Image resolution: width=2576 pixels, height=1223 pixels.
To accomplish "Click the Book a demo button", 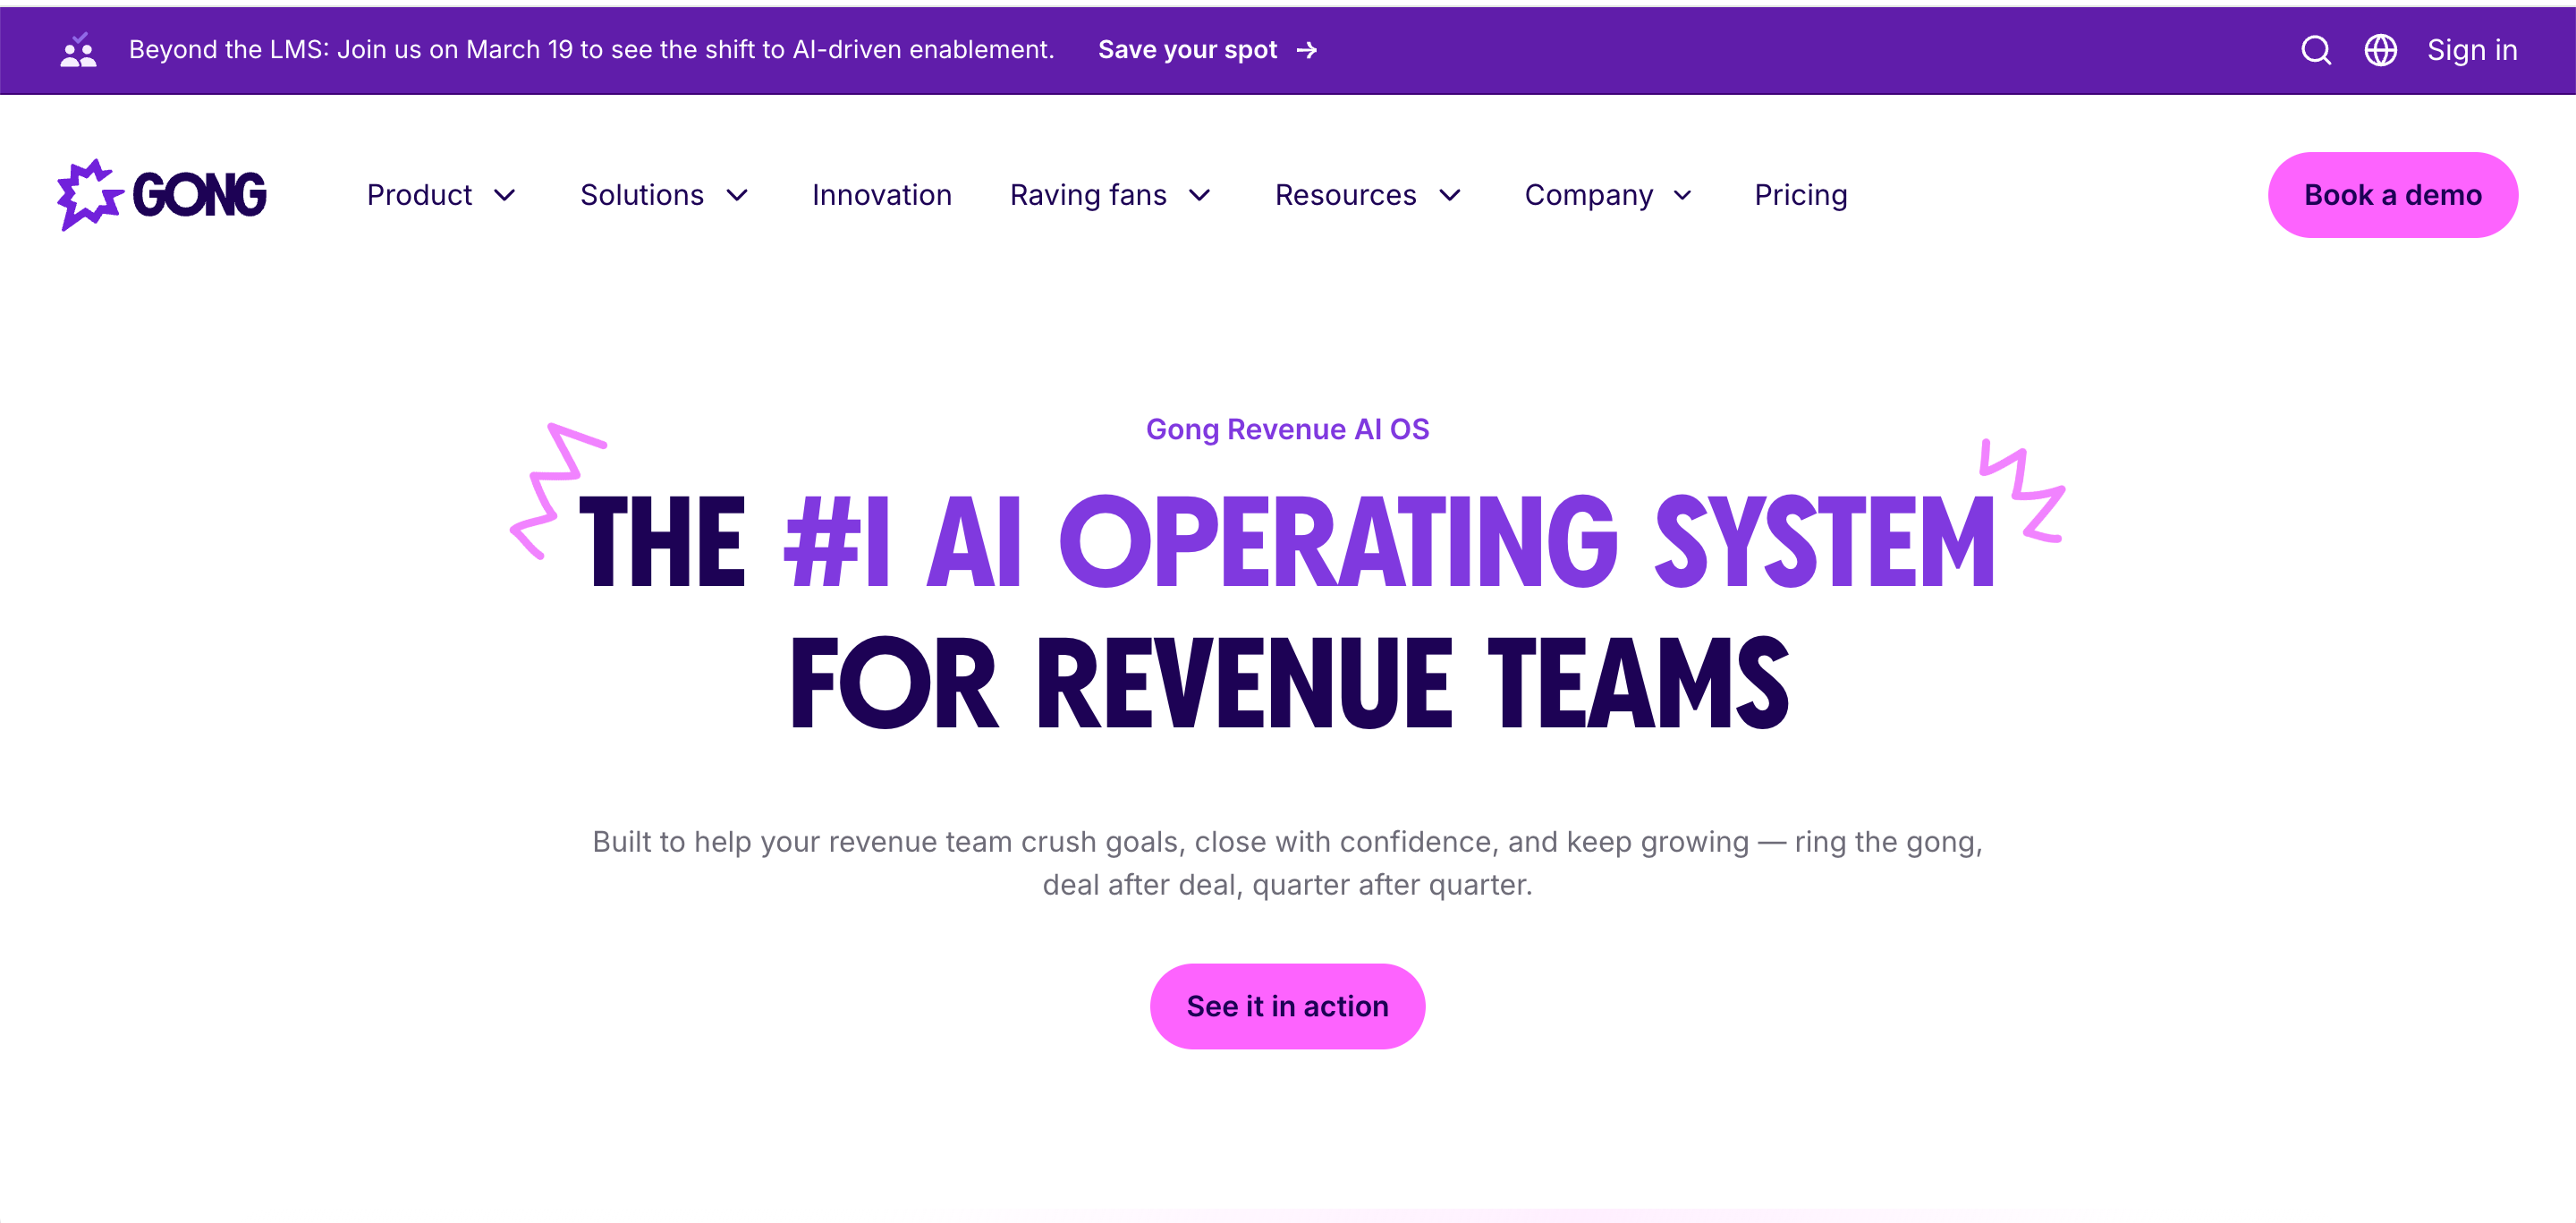I will point(2393,195).
